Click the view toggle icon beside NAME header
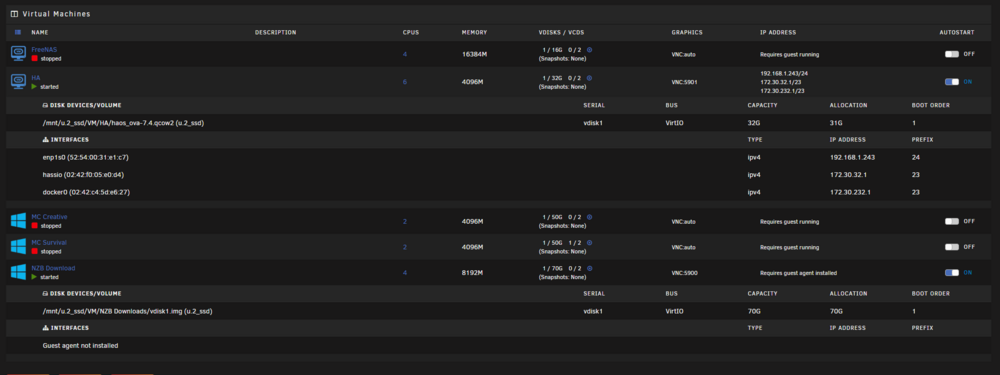The width and height of the screenshot is (1000, 375). point(18,32)
